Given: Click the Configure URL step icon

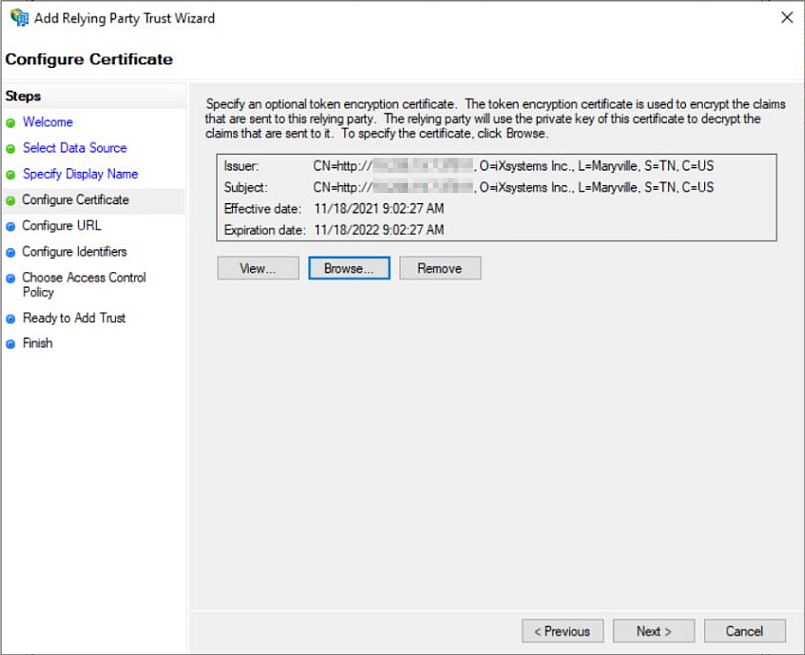Looking at the screenshot, I should click(x=13, y=225).
